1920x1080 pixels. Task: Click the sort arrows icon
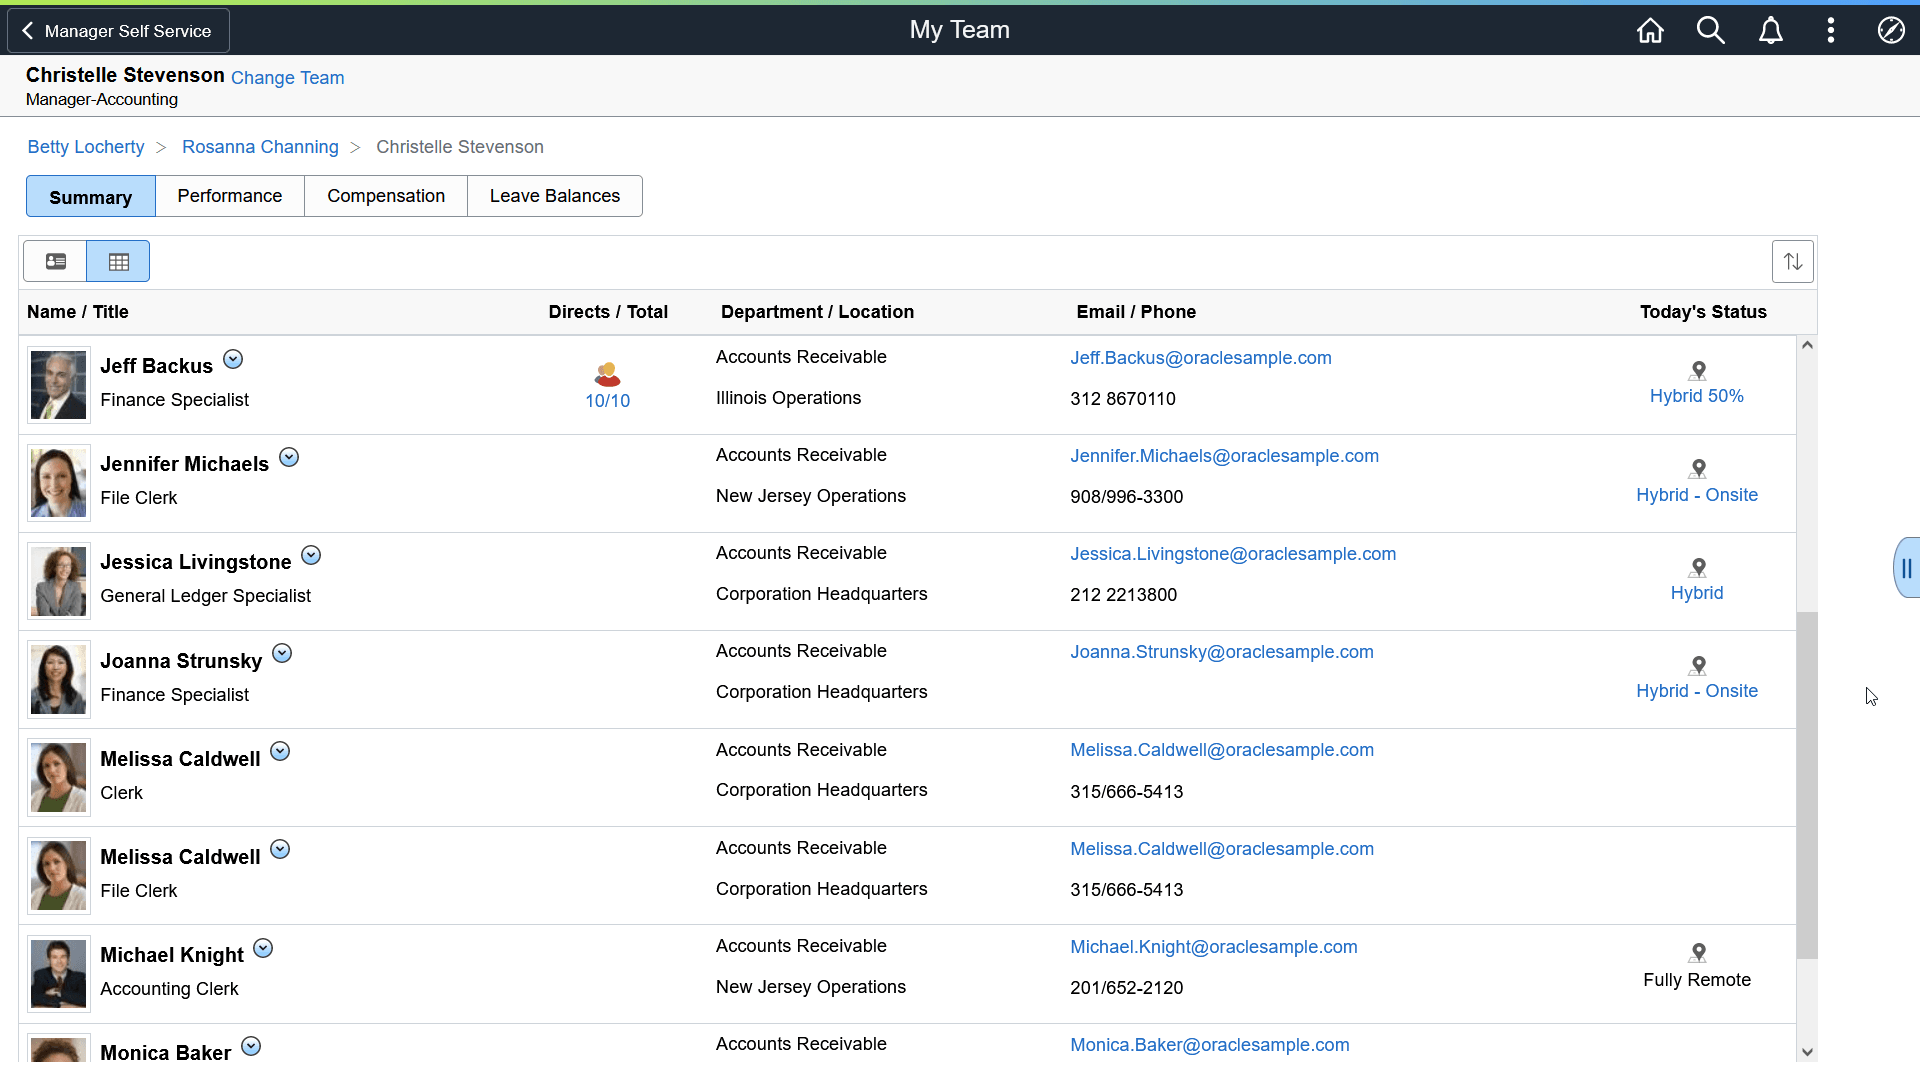point(1792,262)
